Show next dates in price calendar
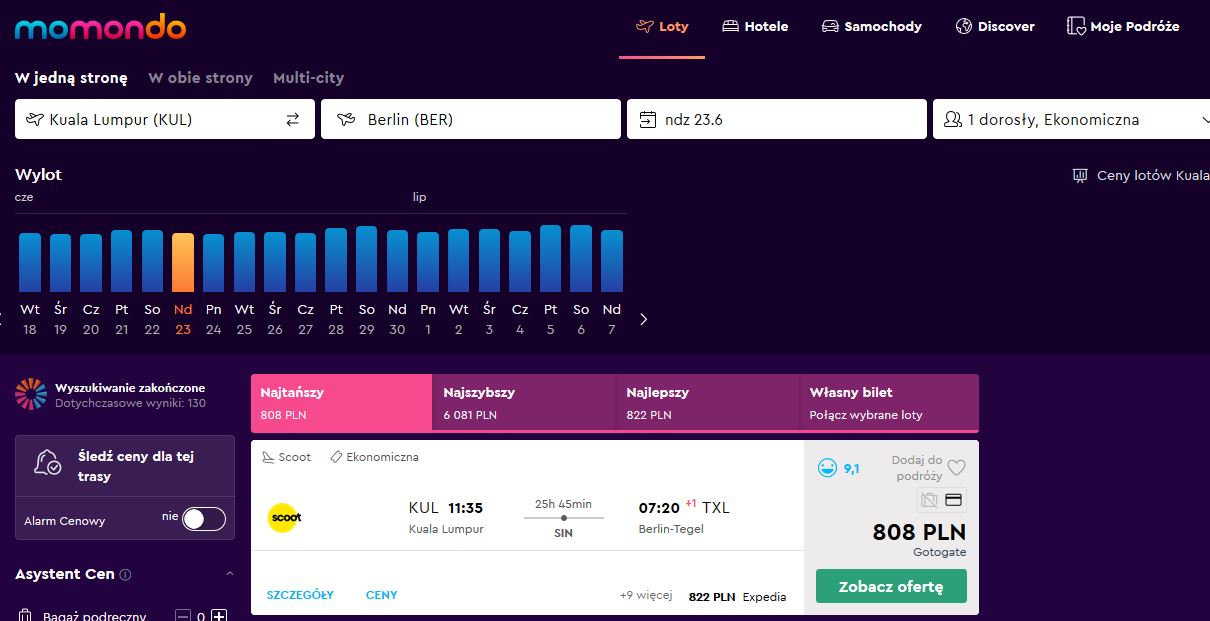Image resolution: width=1210 pixels, height=621 pixels. (643, 319)
